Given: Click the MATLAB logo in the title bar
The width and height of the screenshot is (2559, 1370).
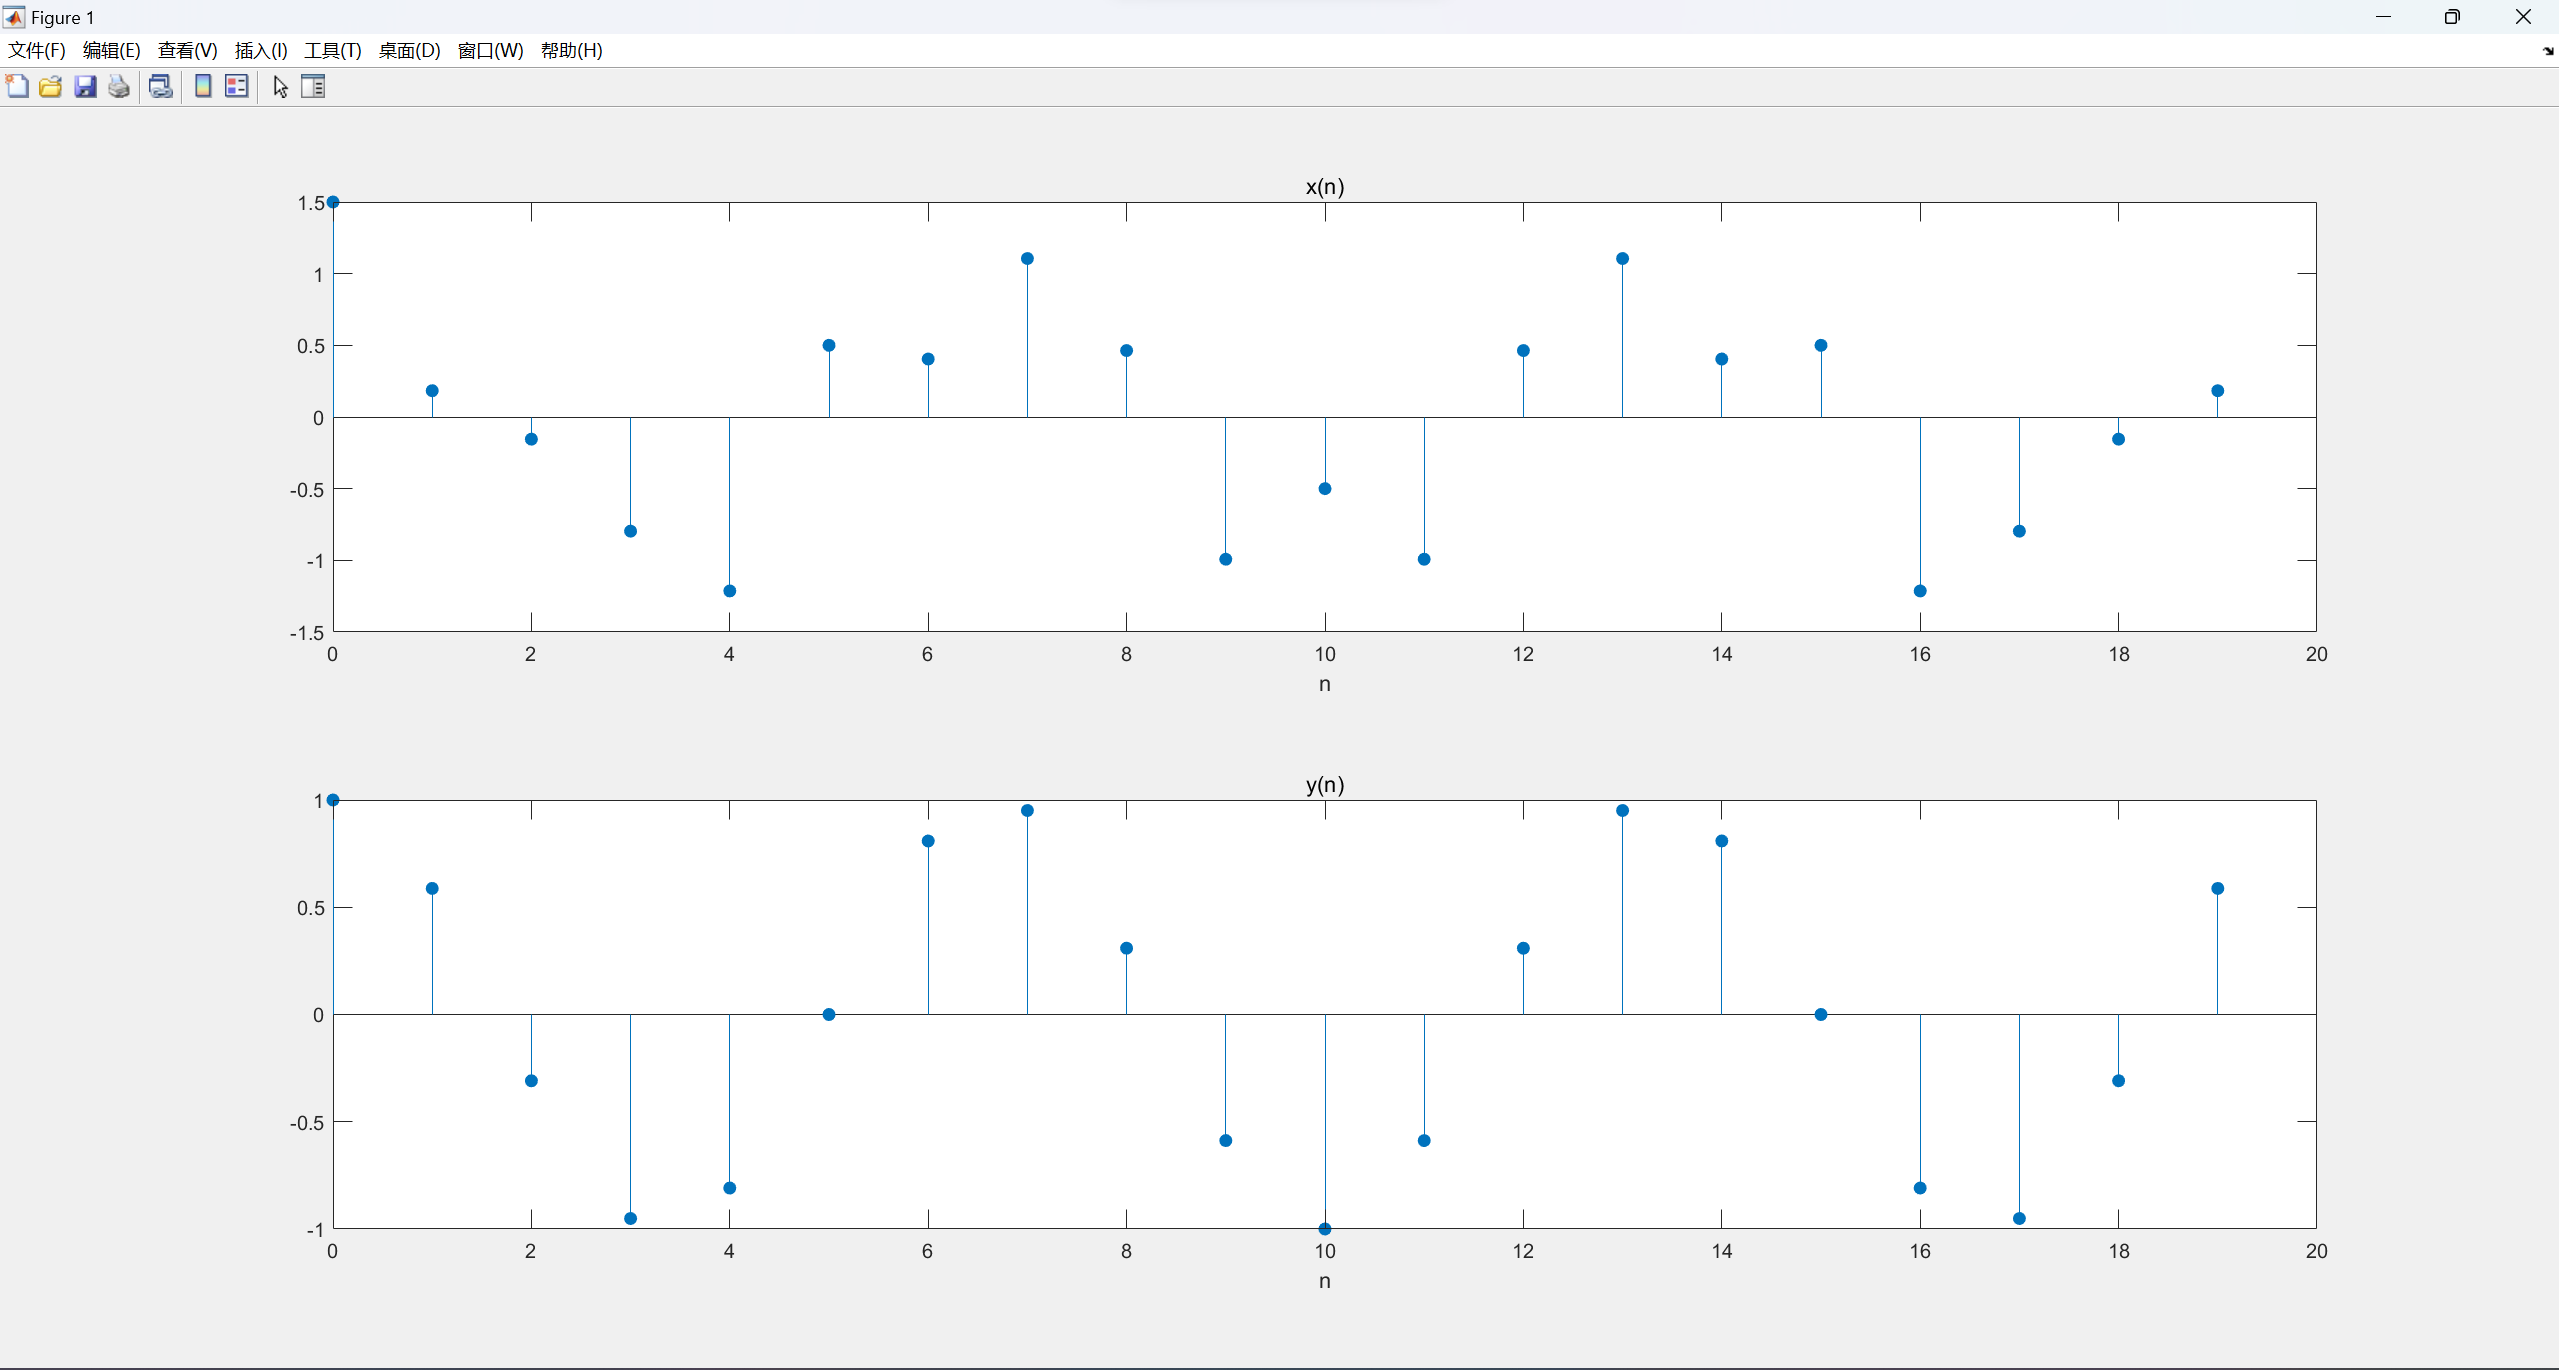Looking at the screenshot, I should (x=14, y=17).
